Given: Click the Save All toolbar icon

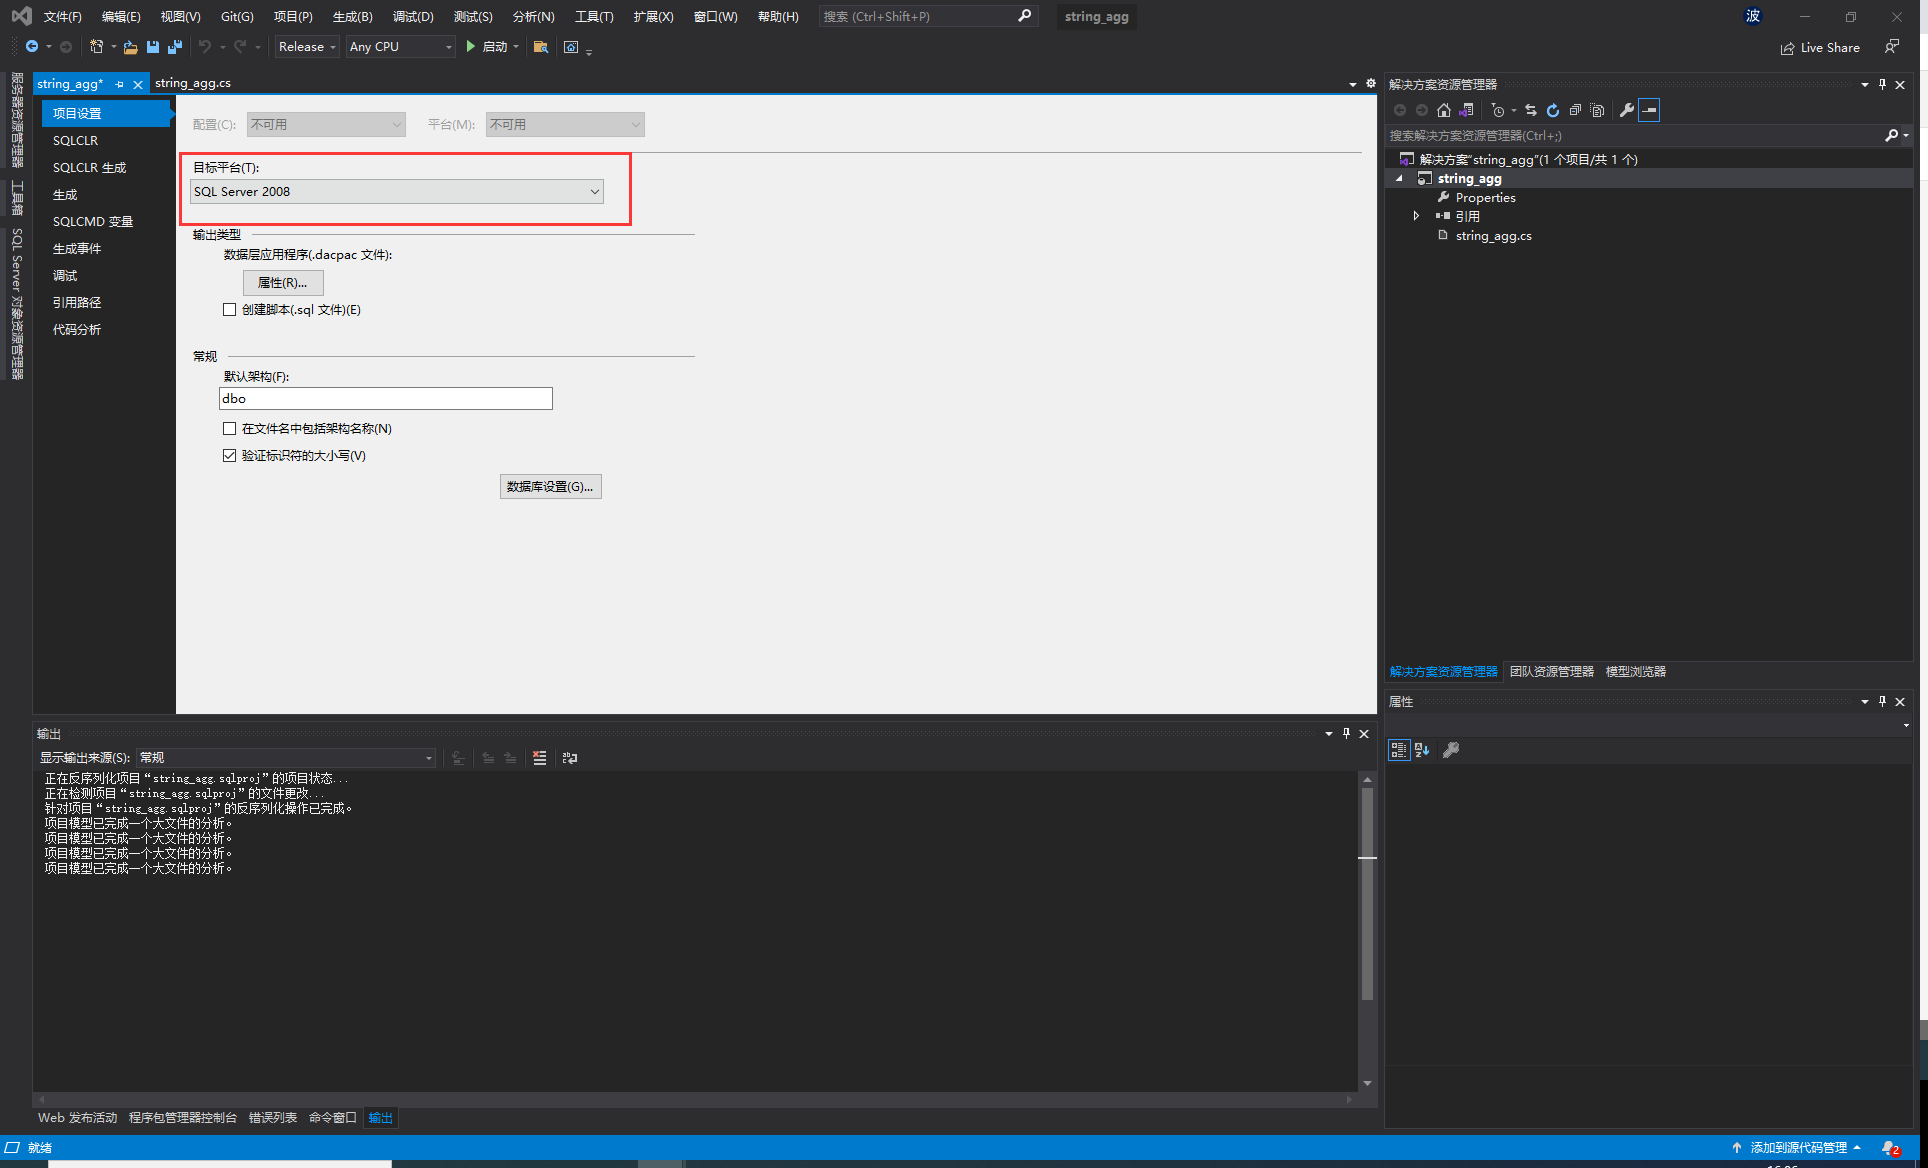Looking at the screenshot, I should click(x=175, y=47).
